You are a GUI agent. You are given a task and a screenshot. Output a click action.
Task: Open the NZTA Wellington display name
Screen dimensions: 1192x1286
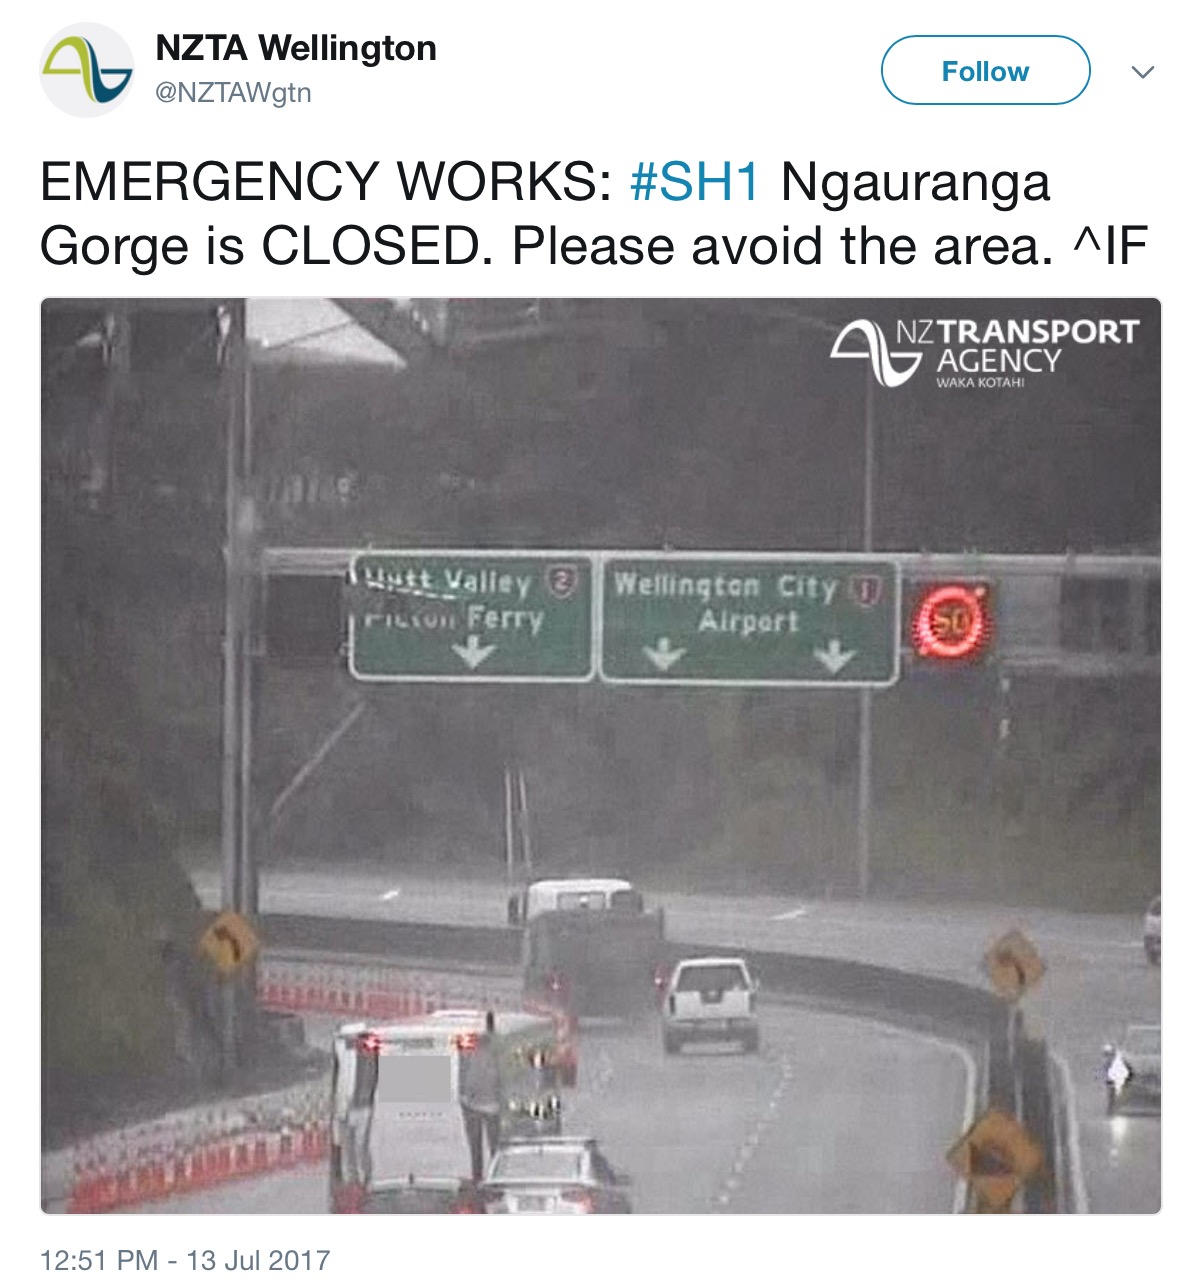coord(296,48)
